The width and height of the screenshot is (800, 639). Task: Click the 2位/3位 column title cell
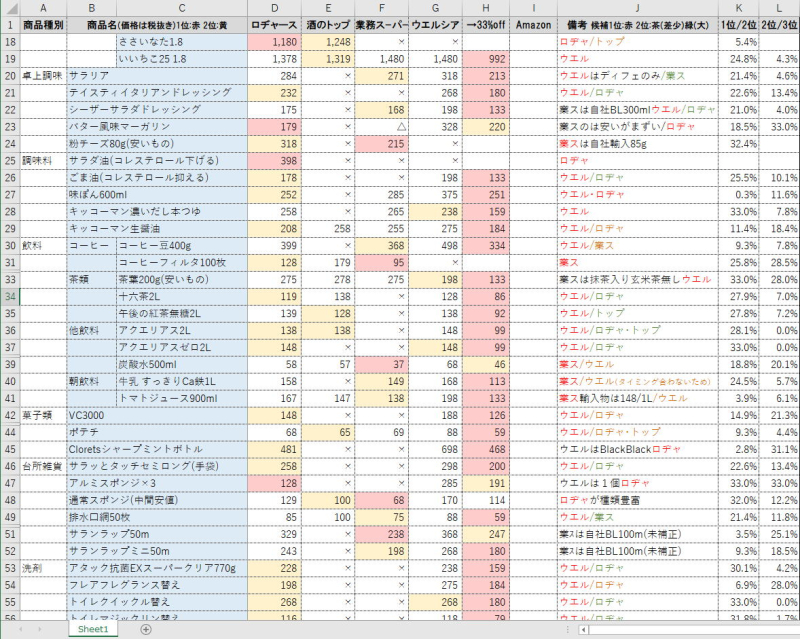point(779,25)
